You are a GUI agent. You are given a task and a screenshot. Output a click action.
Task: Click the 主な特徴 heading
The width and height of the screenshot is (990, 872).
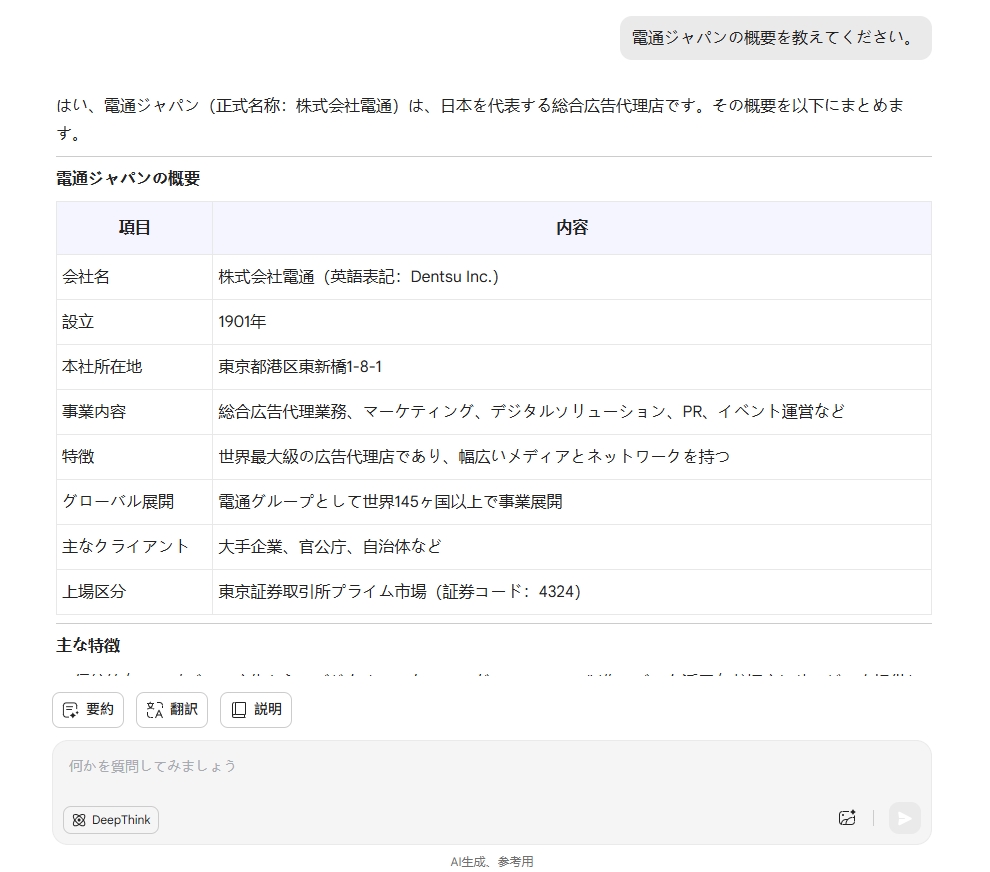tap(88, 645)
